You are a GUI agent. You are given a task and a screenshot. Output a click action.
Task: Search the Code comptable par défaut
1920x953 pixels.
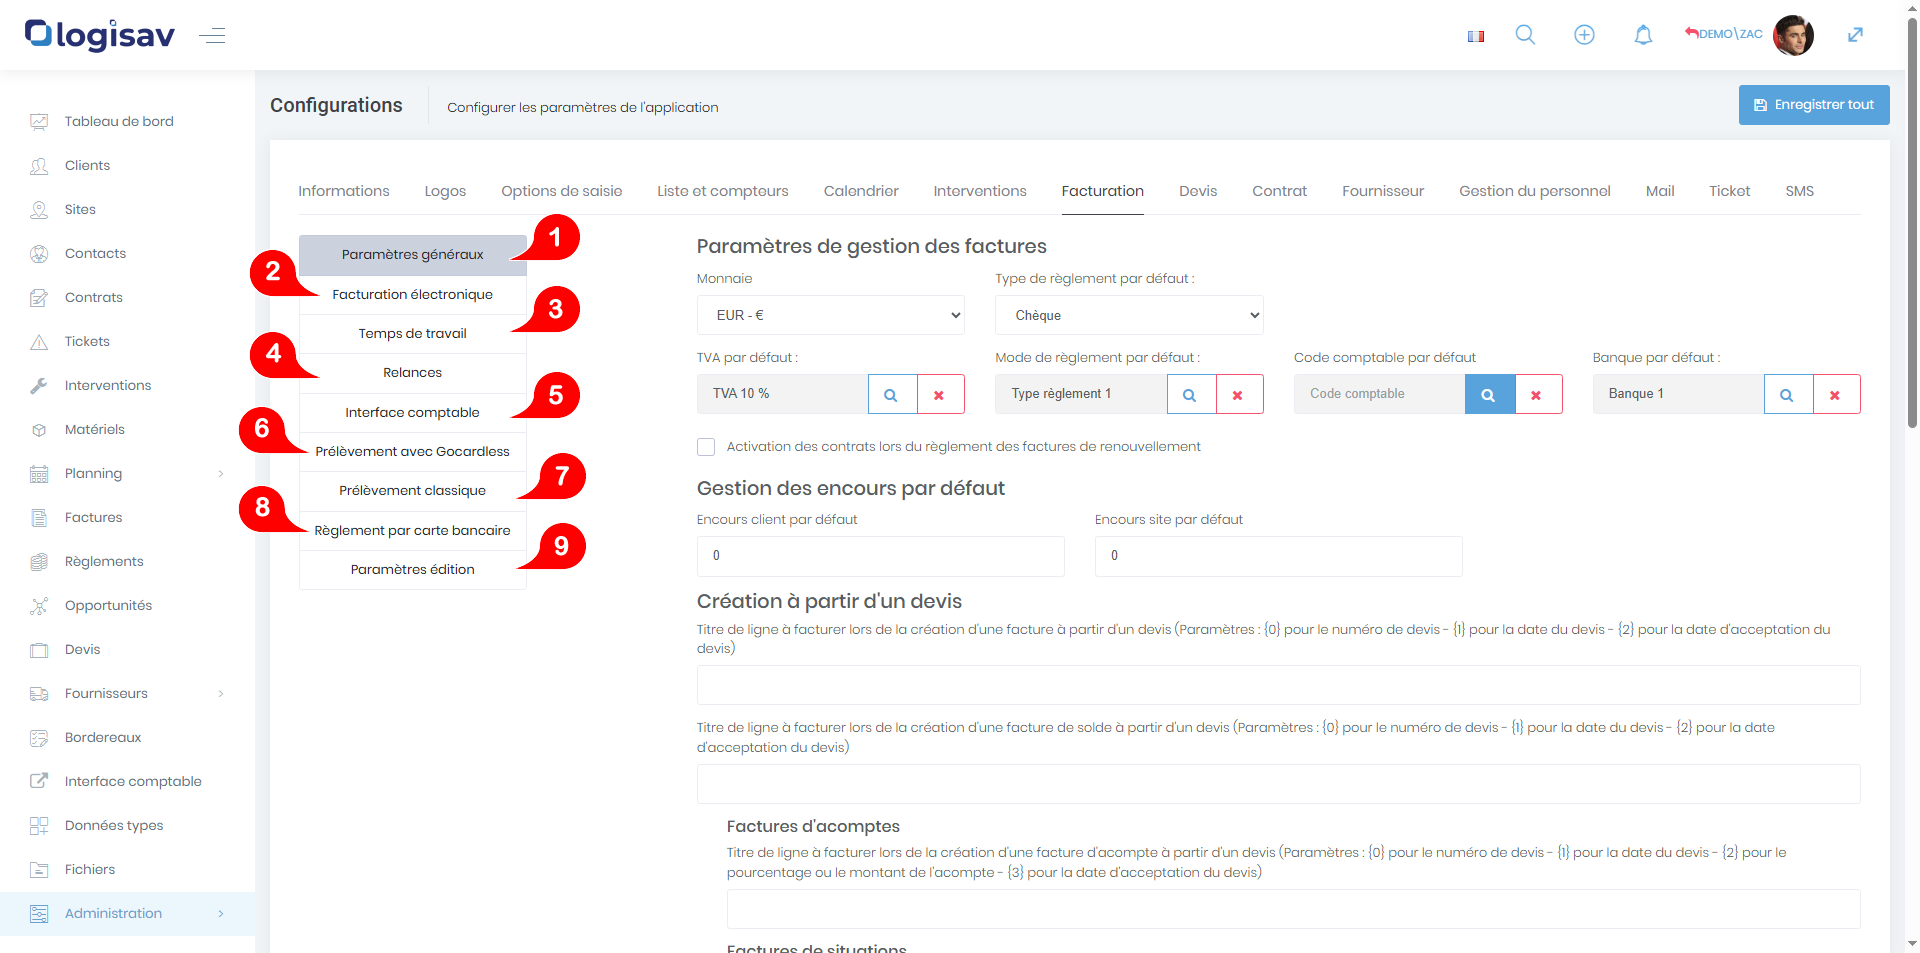point(1488,394)
